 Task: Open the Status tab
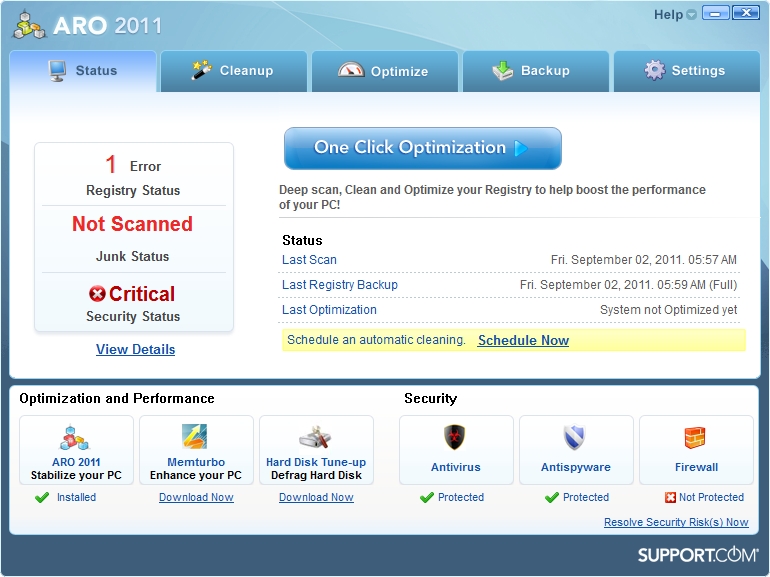coord(83,71)
